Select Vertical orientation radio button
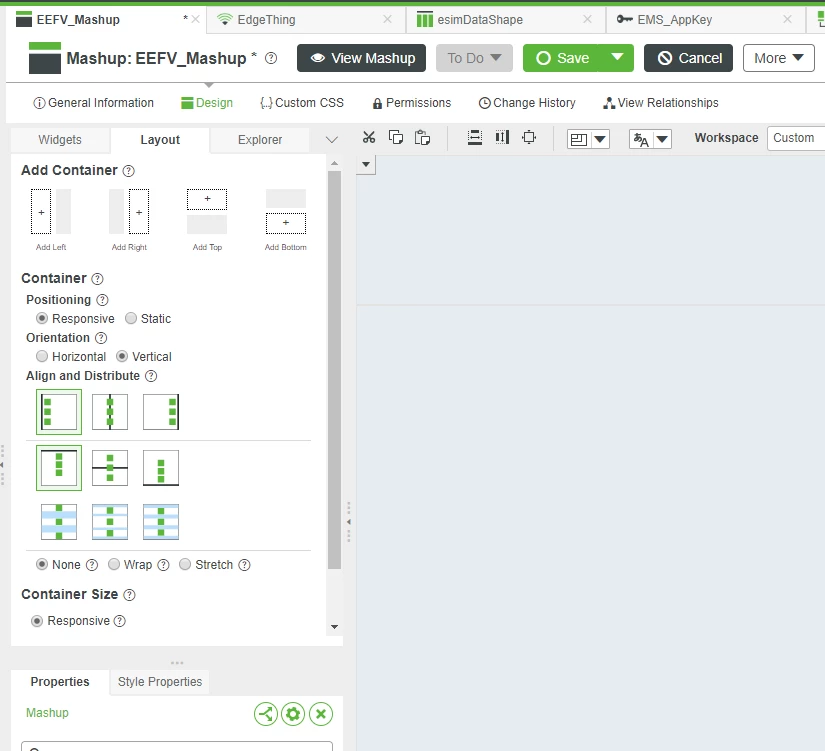The height and width of the screenshot is (751, 825). (122, 356)
